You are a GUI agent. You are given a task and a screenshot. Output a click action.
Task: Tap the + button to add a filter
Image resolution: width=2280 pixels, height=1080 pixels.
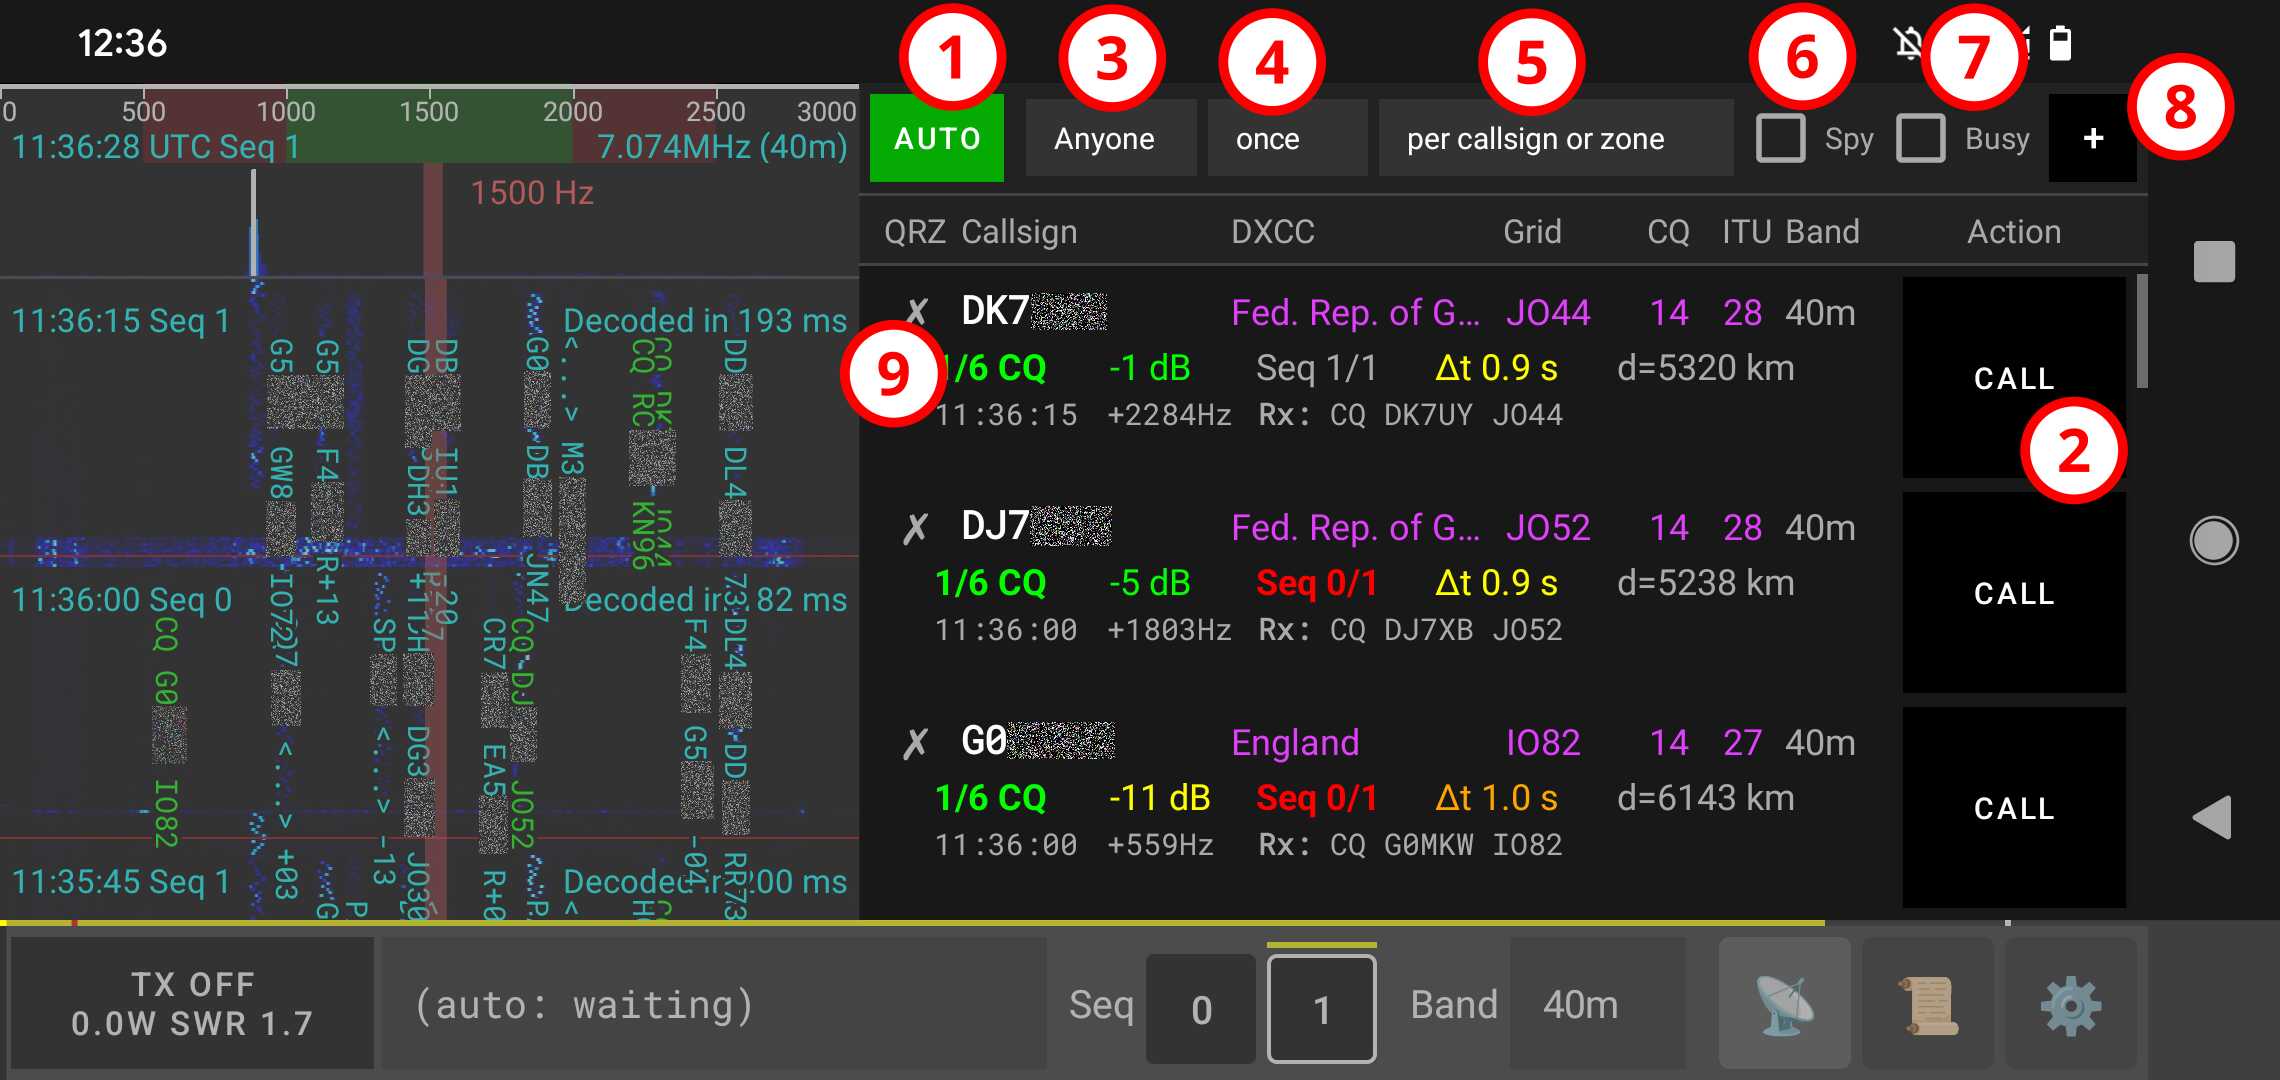[x=2092, y=138]
